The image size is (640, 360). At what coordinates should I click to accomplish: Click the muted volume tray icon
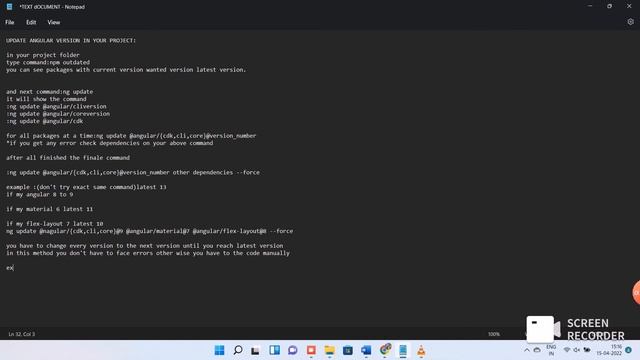tap(577, 350)
